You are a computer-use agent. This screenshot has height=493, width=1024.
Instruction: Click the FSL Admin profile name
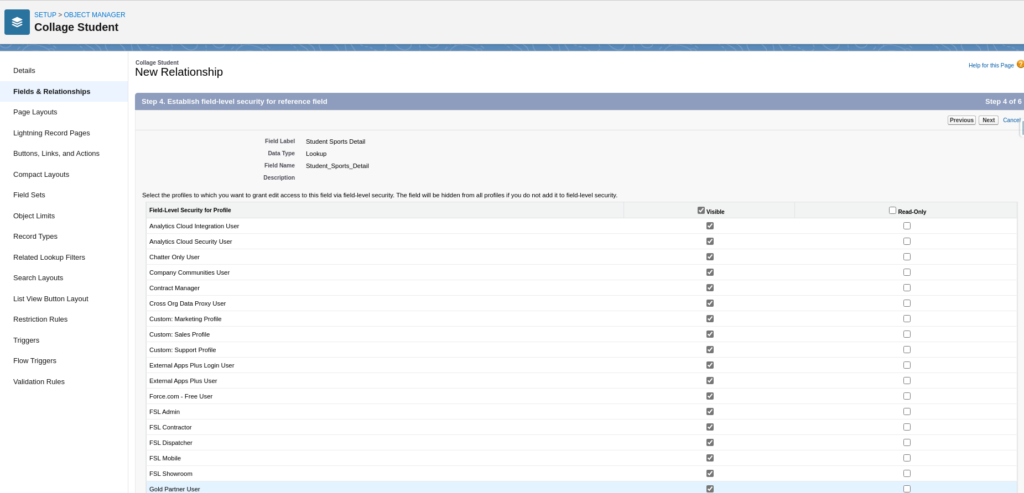tap(164, 412)
